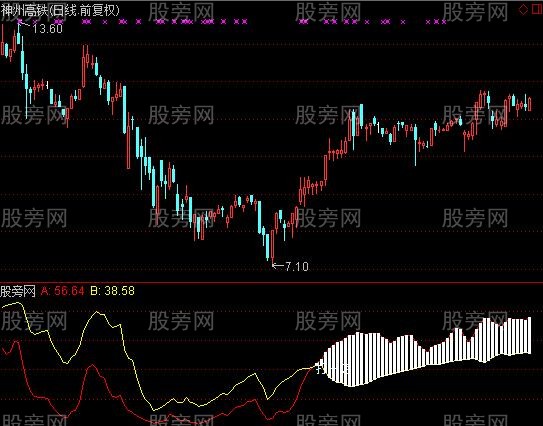
Task: Click the indicator value A: 56.64
Action: pyautogui.click(x=63, y=291)
